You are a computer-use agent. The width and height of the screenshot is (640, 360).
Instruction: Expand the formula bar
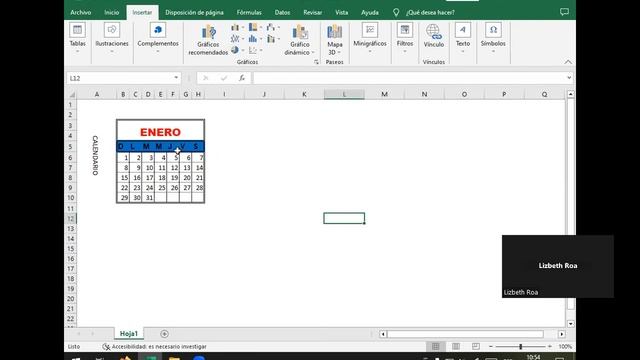click(x=569, y=78)
